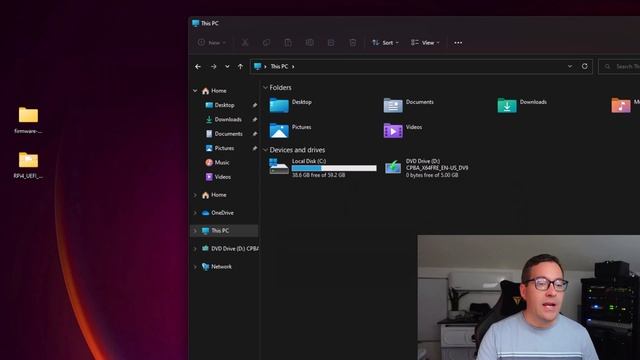Go forward with the Forward arrow
Image resolution: width=640 pixels, height=360 pixels.
213,67
